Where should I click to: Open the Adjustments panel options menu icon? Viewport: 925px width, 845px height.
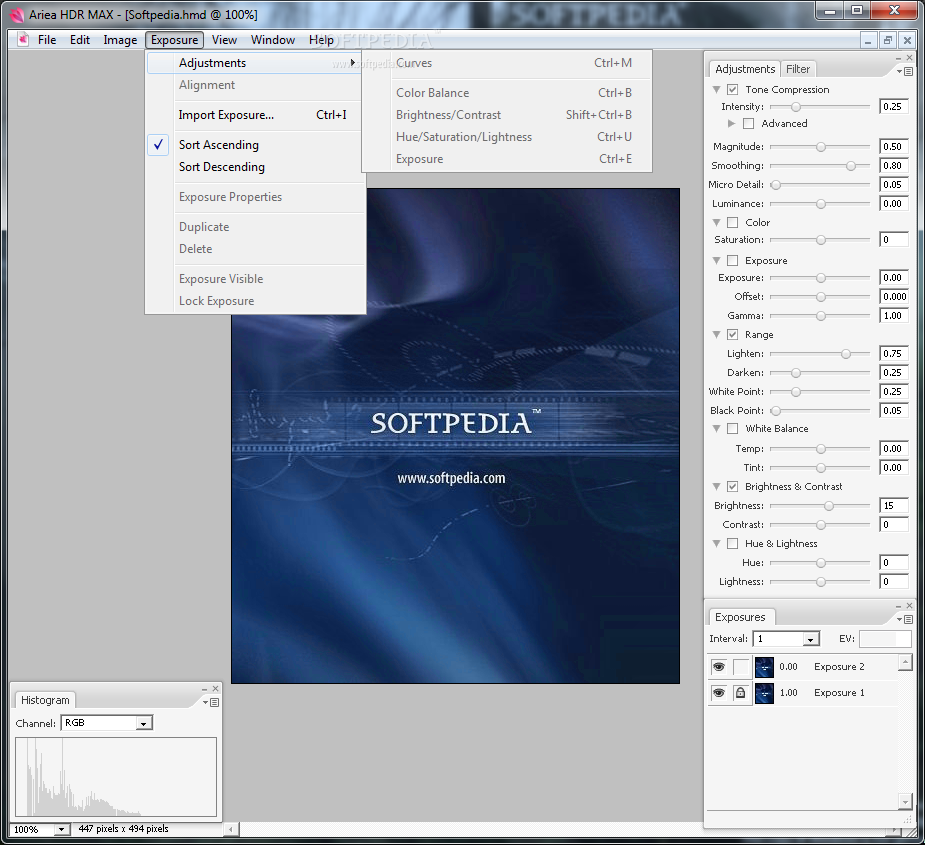(905, 71)
